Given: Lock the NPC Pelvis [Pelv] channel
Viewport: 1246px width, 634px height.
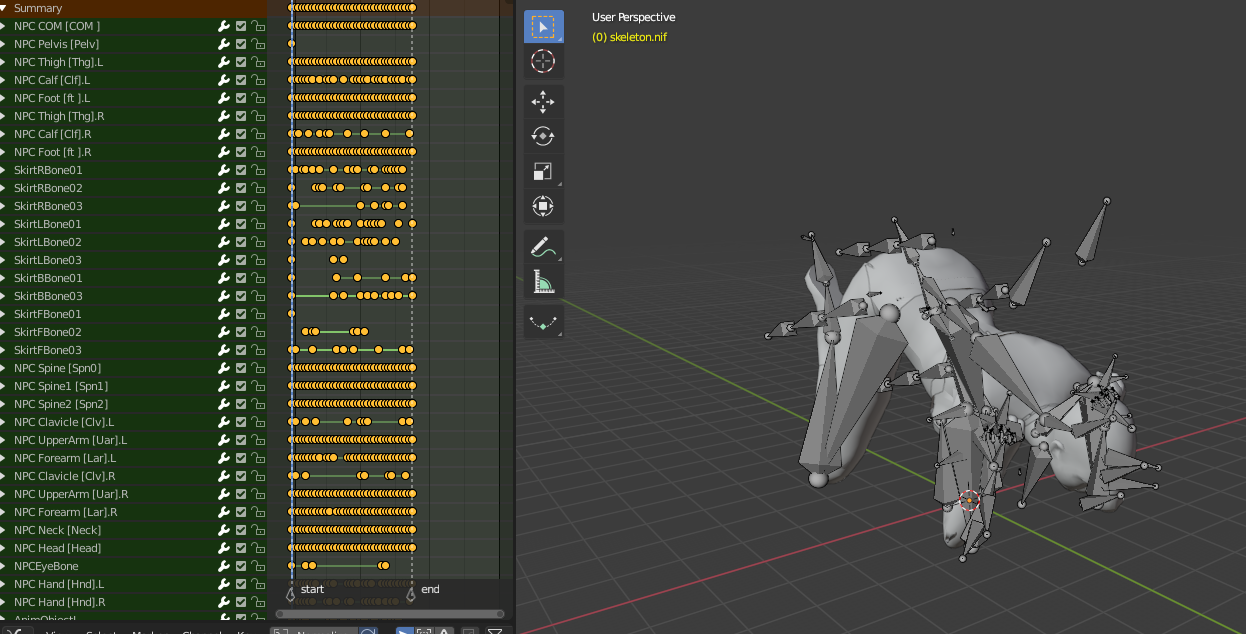Looking at the screenshot, I should 258,44.
